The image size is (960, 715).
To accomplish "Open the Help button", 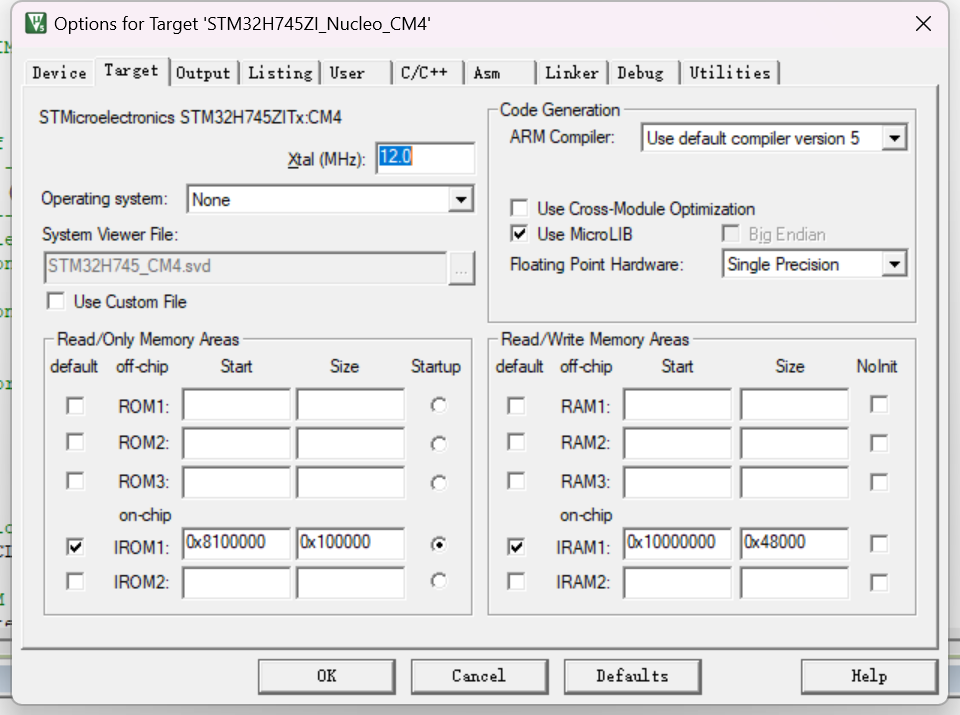I will (869, 676).
